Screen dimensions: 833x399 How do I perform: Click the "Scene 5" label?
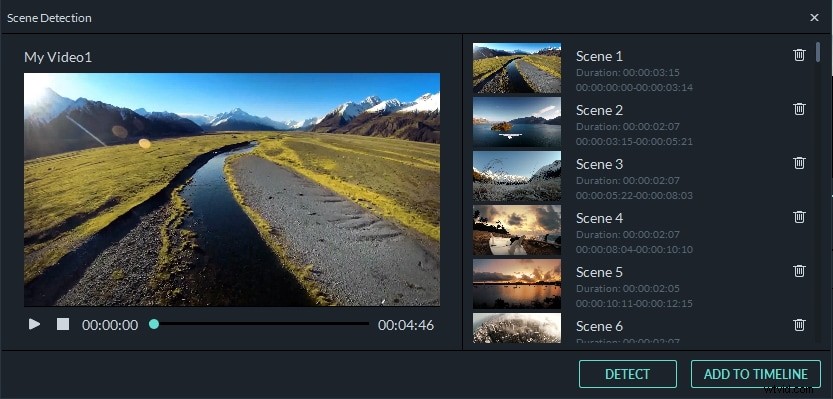point(599,272)
